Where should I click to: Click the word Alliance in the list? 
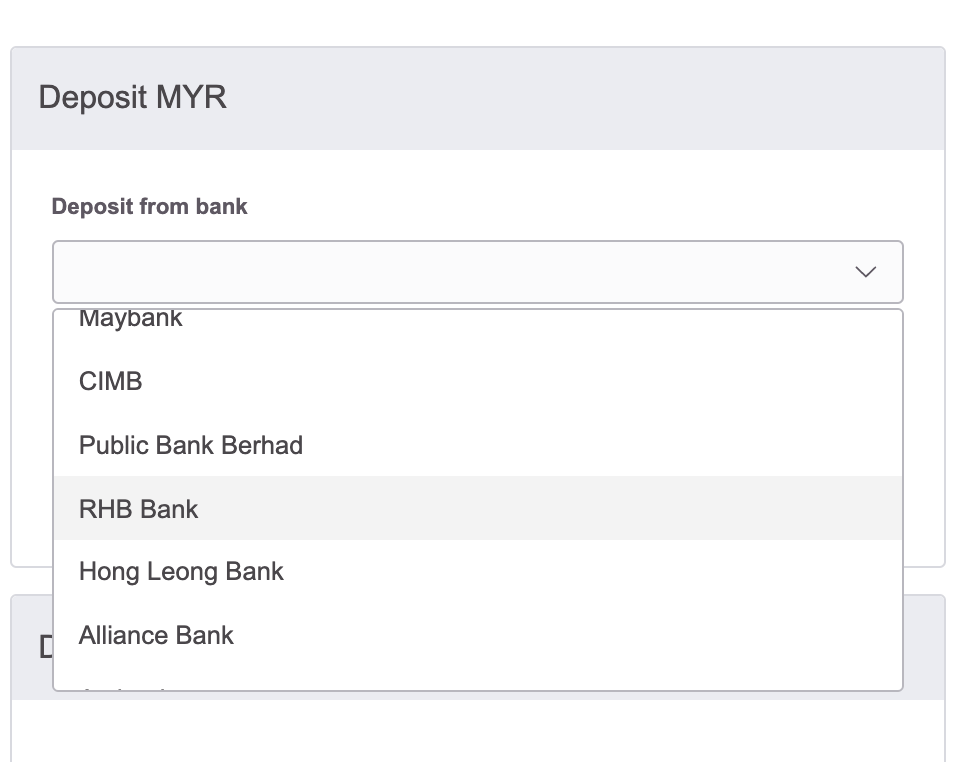click(x=114, y=635)
